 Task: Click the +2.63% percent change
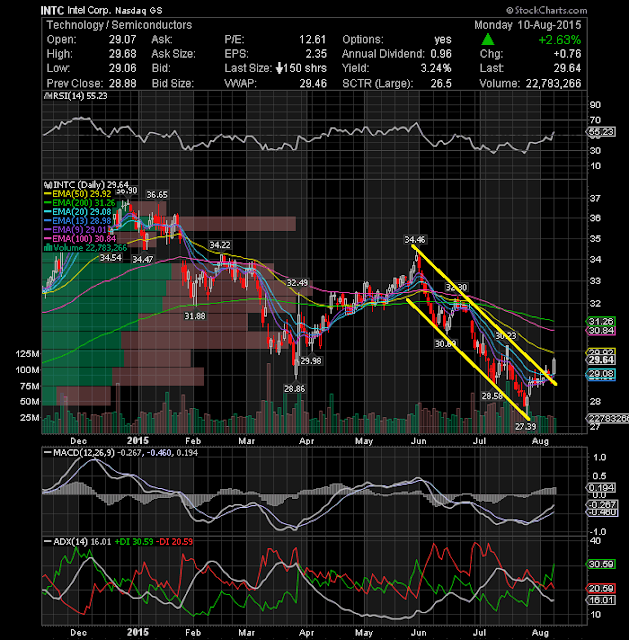[x=560, y=40]
